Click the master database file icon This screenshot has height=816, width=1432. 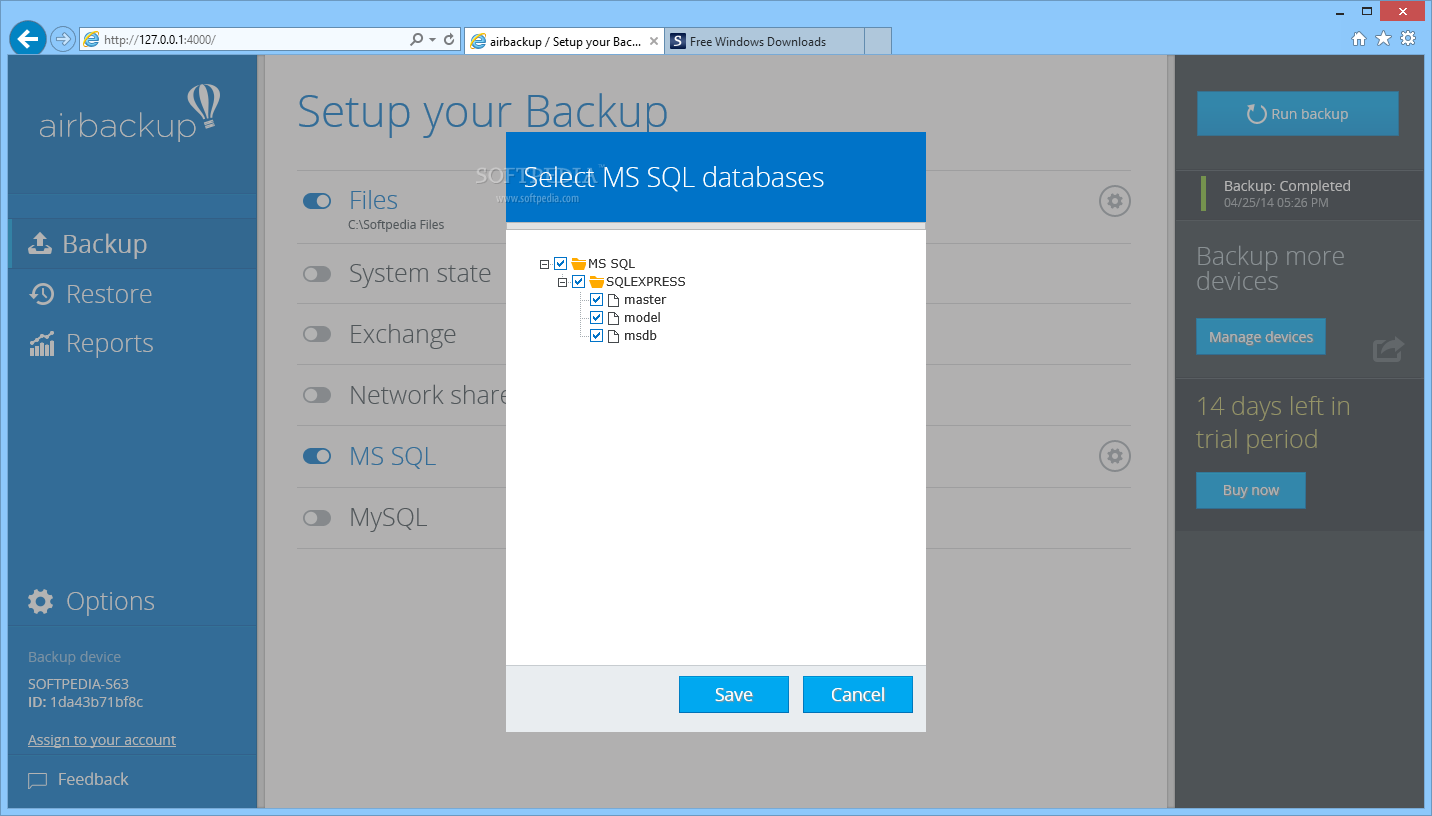614,300
